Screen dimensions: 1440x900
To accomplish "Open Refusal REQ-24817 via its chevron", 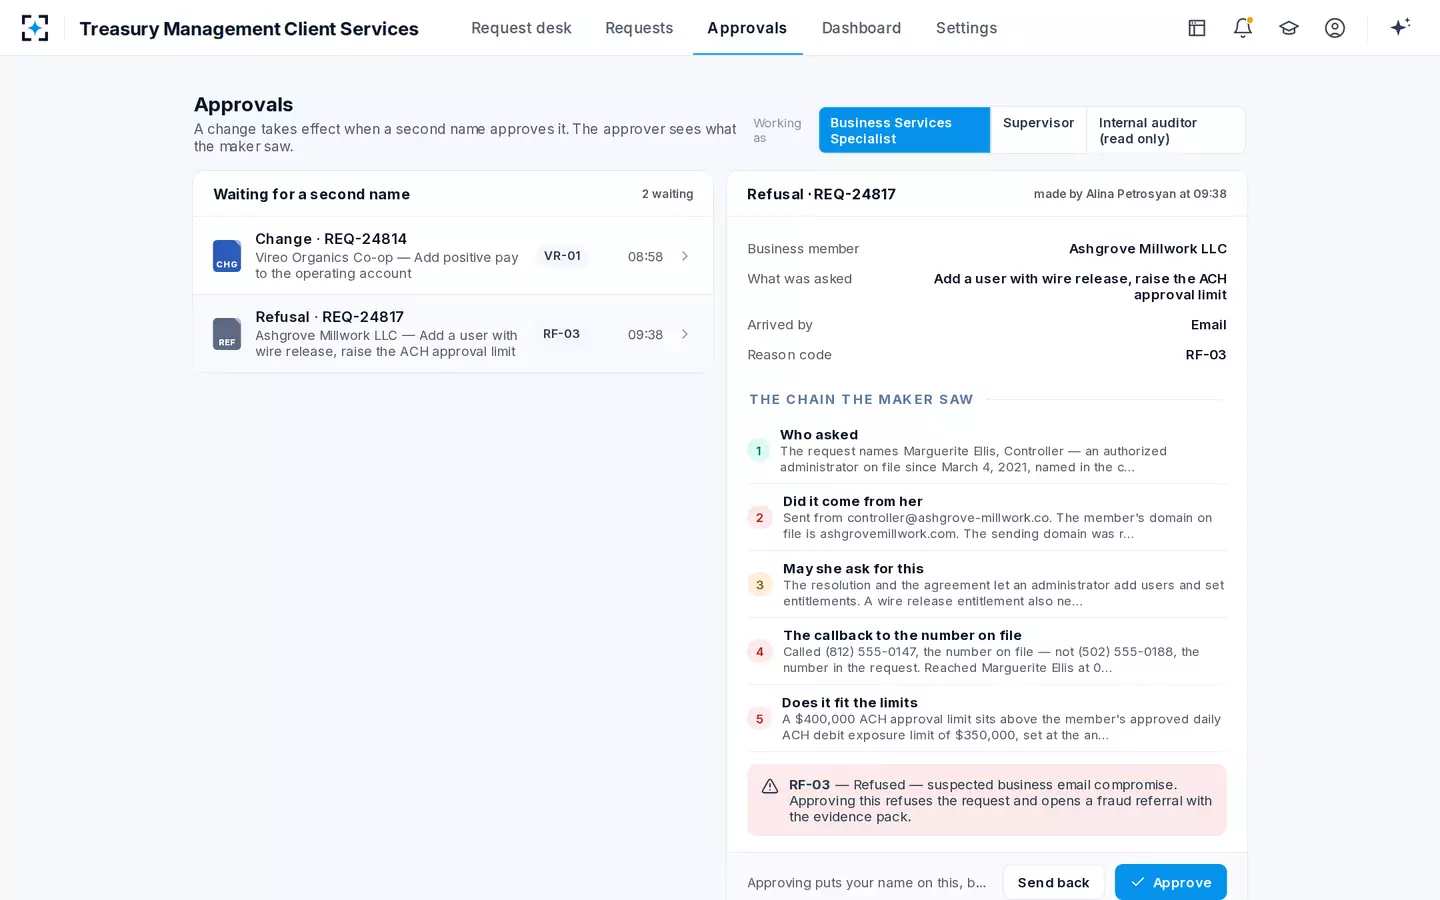I will coord(685,334).
